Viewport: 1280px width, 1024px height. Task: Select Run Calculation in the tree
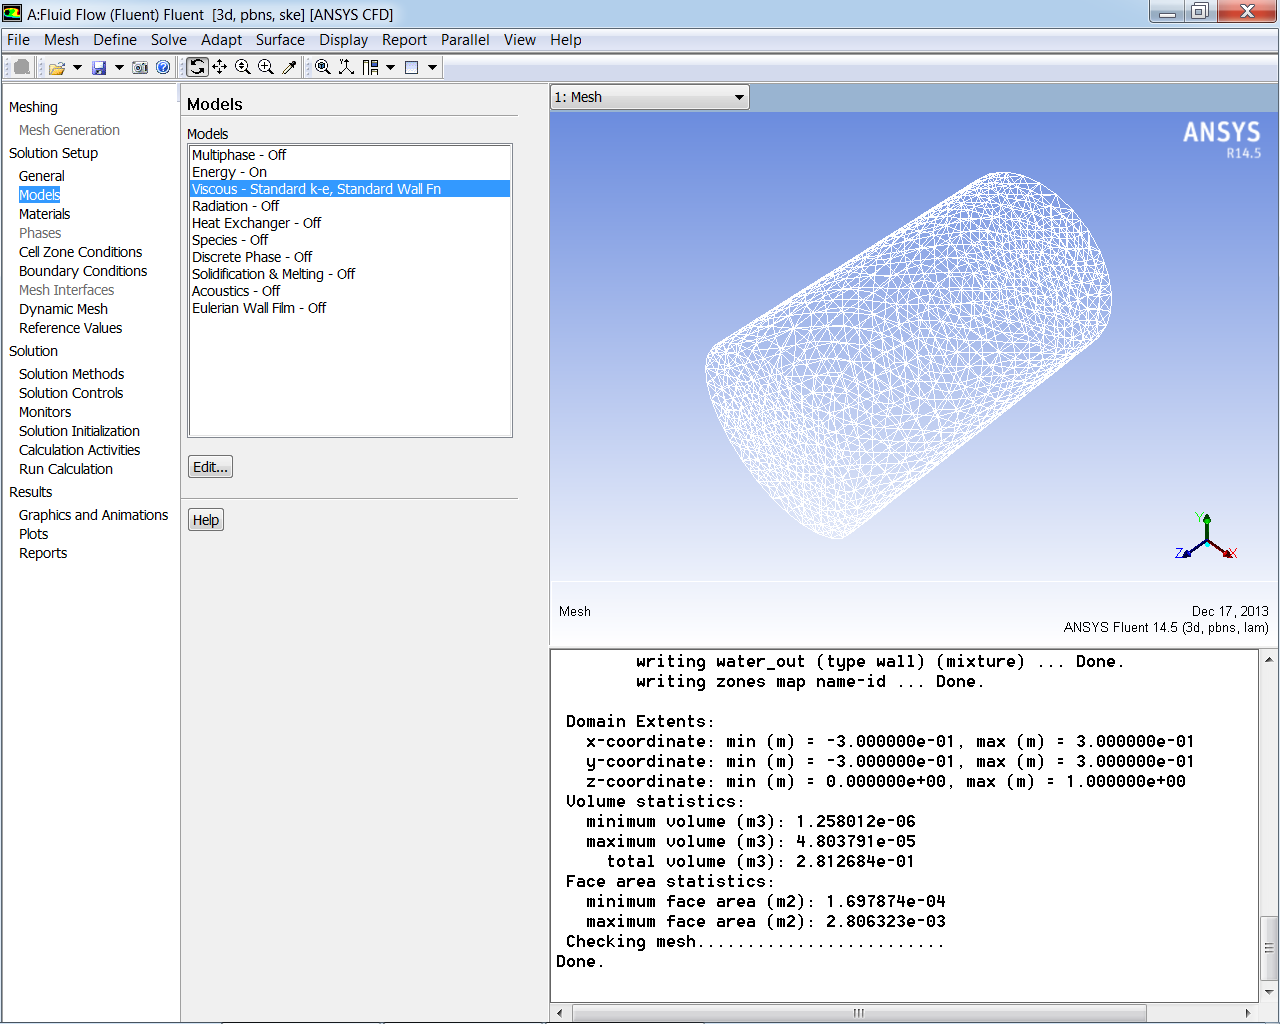[x=66, y=469]
